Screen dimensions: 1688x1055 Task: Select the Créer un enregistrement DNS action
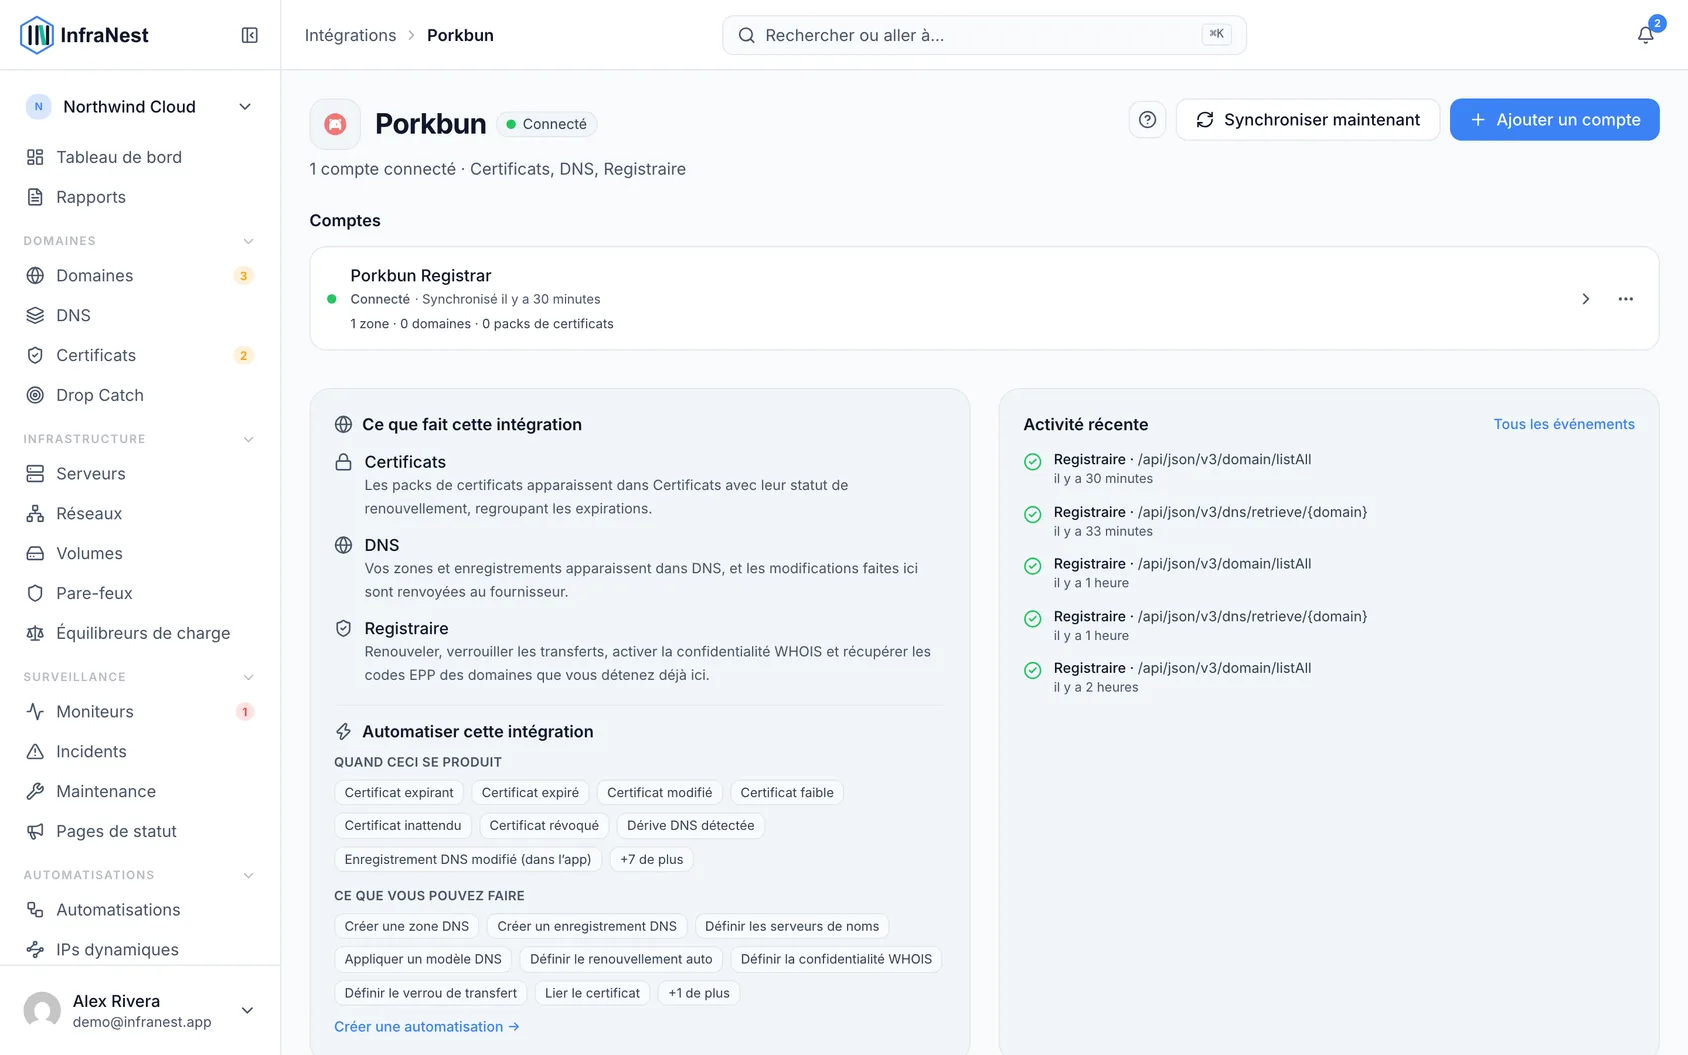pos(587,927)
